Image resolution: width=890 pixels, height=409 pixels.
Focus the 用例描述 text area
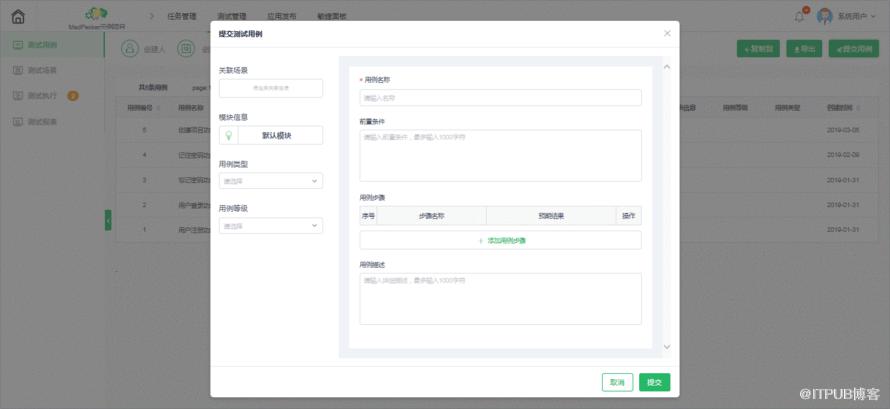pyautogui.click(x=500, y=299)
